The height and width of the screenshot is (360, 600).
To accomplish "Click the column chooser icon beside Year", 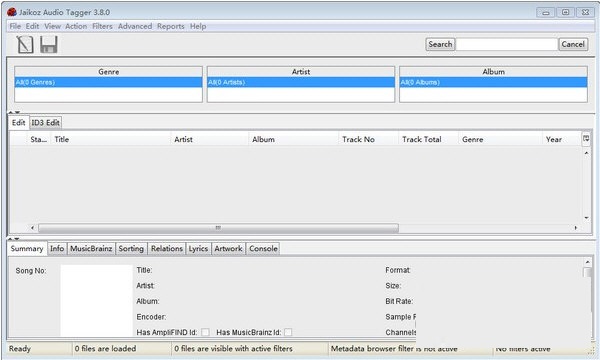I will (586, 139).
